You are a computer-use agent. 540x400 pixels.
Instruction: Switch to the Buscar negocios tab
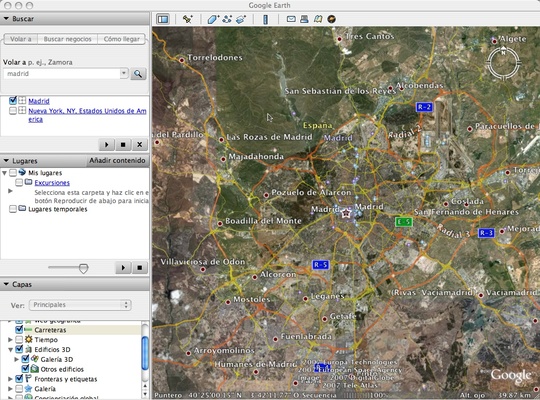(68, 39)
